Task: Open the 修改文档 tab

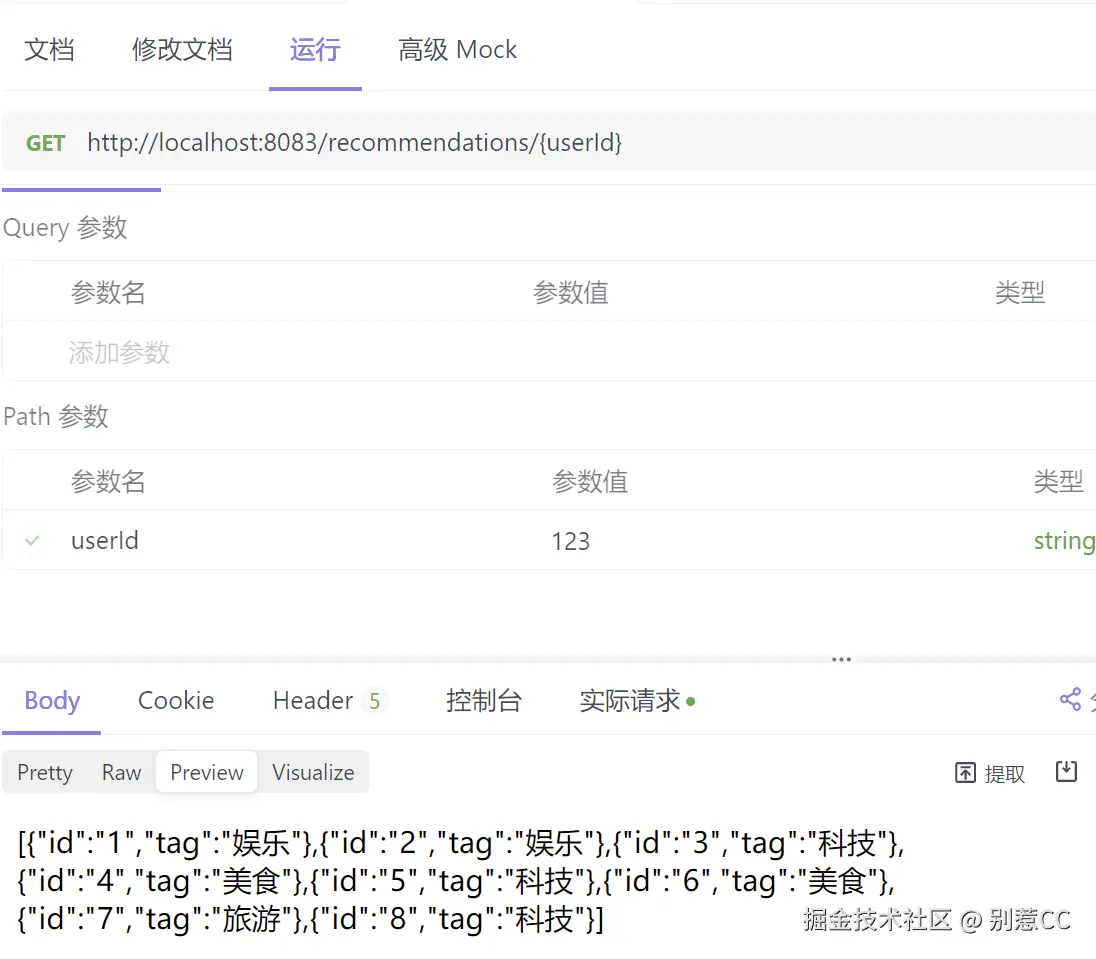Action: pyautogui.click(x=182, y=50)
